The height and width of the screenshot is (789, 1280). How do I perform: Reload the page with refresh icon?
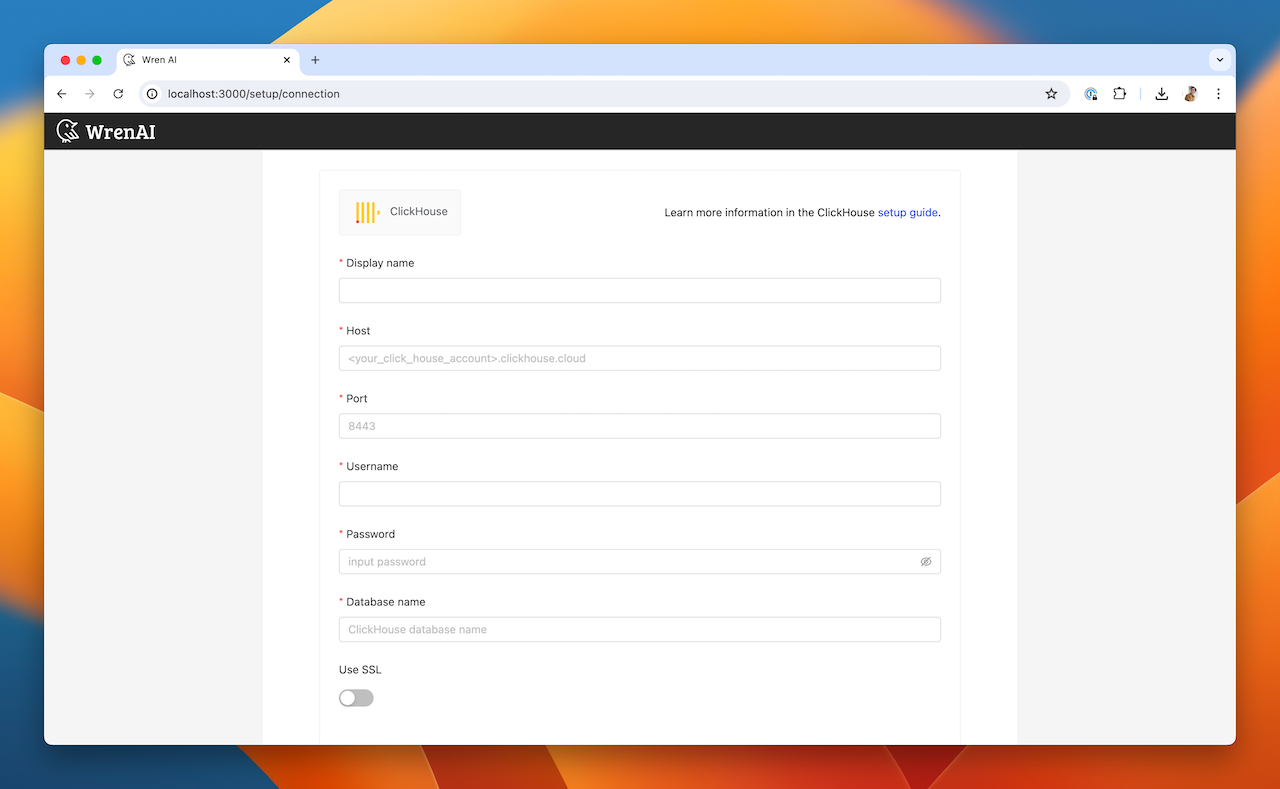(118, 94)
